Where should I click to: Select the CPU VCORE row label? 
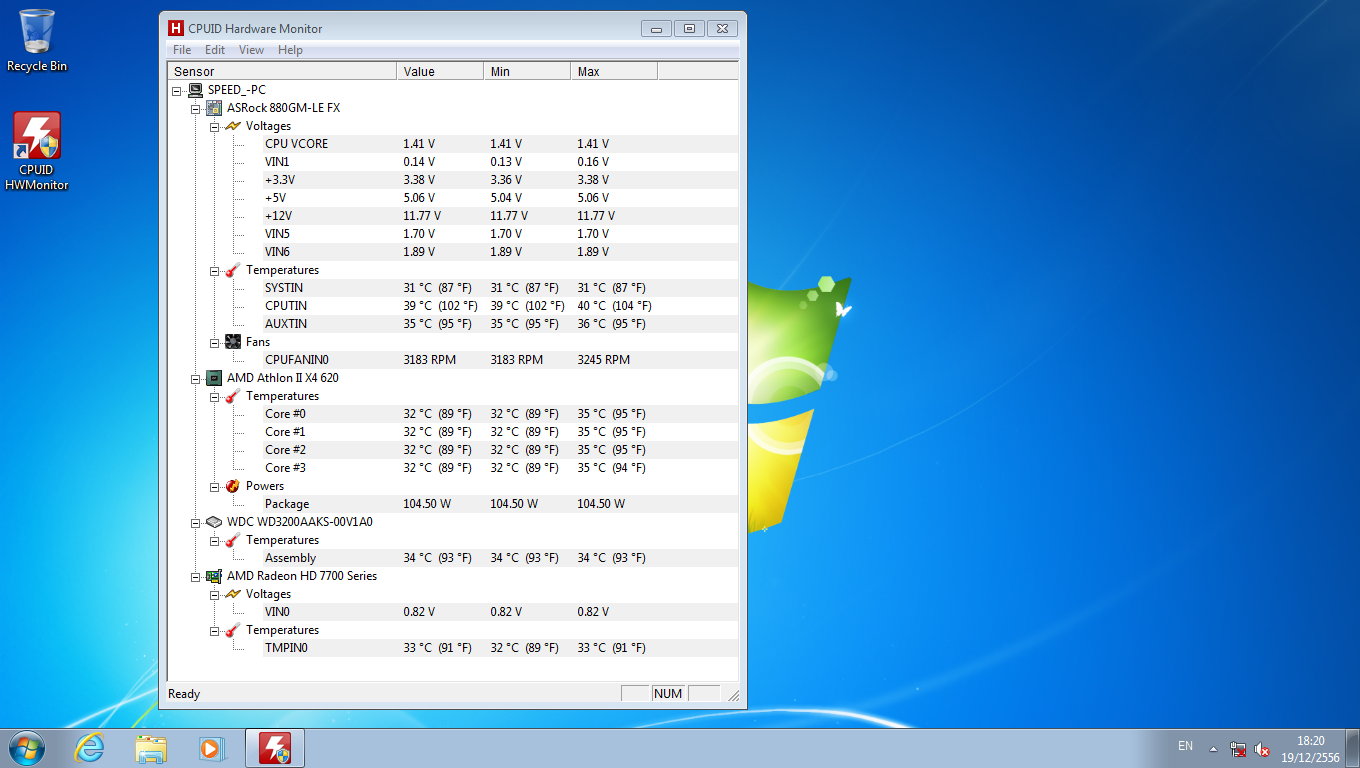pyautogui.click(x=296, y=144)
